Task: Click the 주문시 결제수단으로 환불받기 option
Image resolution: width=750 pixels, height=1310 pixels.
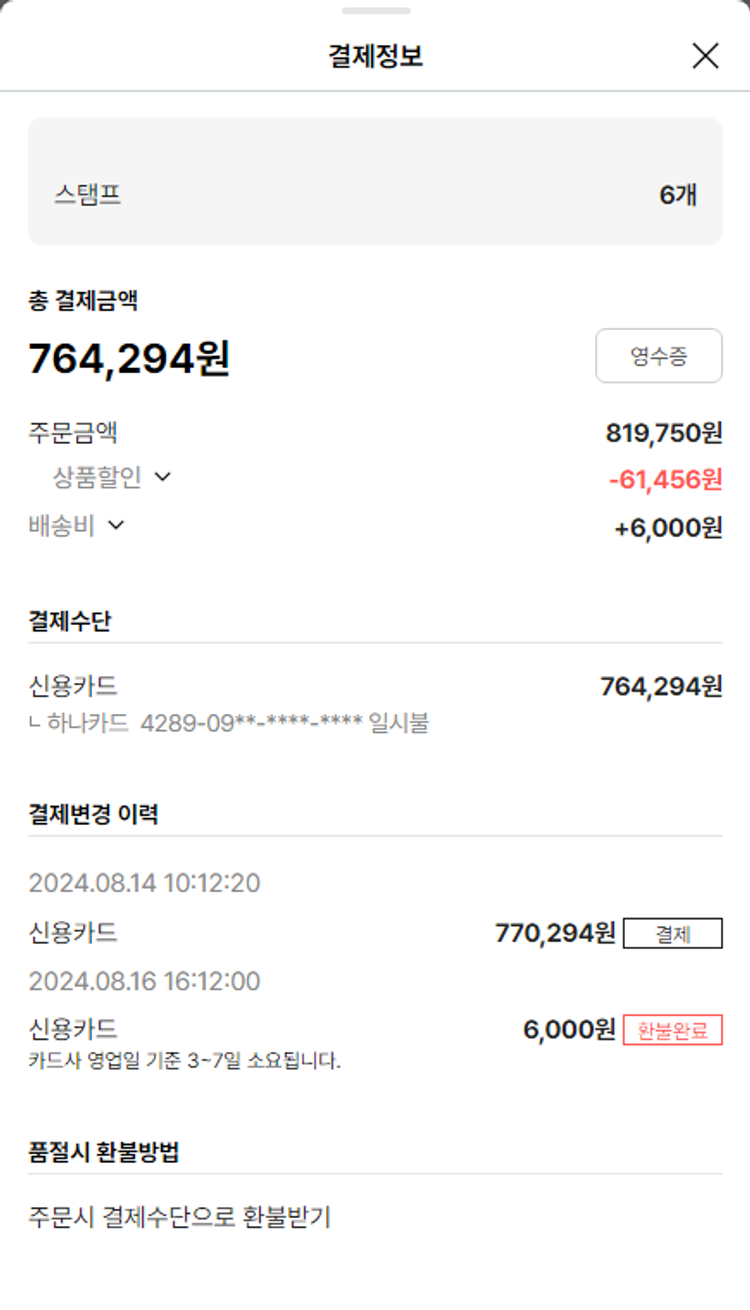Action: pos(180,1217)
